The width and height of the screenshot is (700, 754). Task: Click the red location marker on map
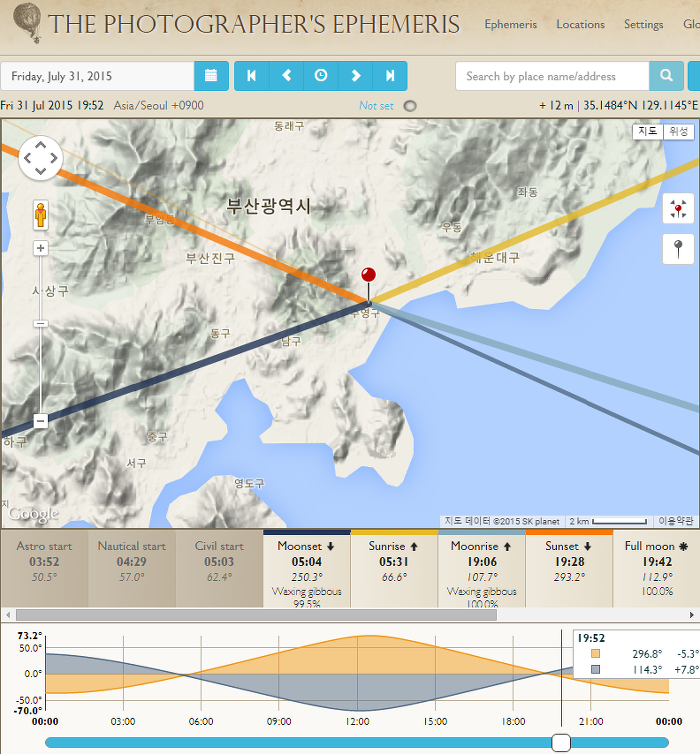click(369, 275)
